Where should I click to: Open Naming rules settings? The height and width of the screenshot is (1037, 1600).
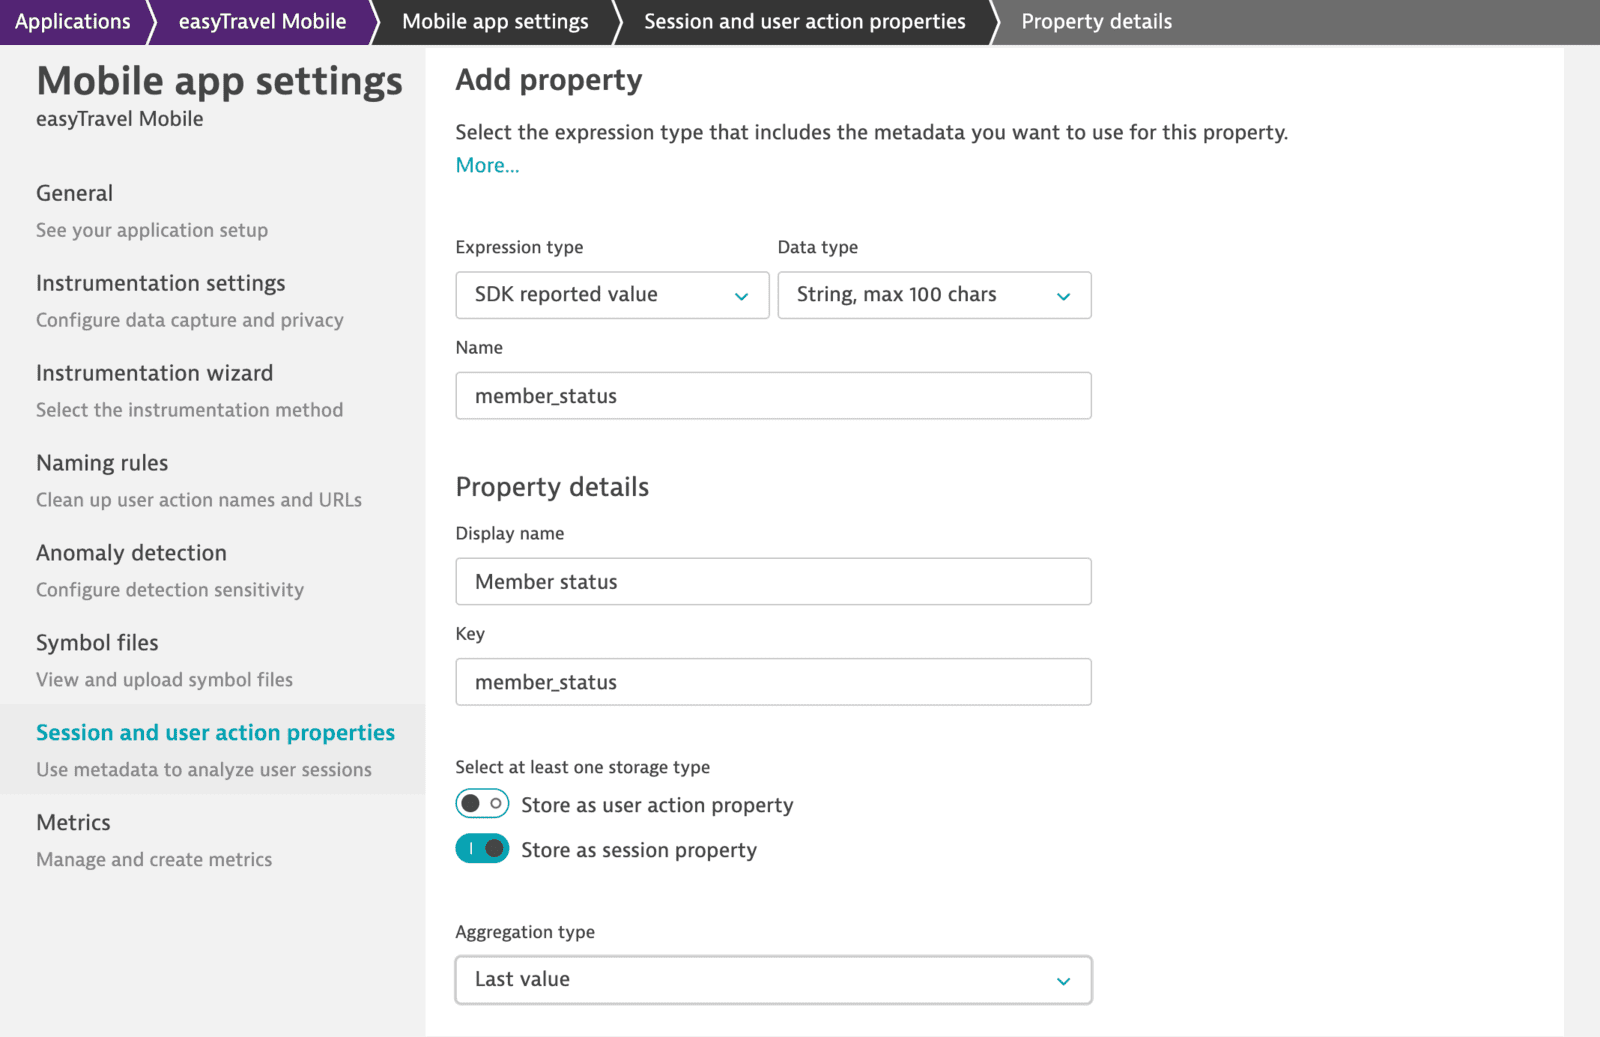point(101,462)
